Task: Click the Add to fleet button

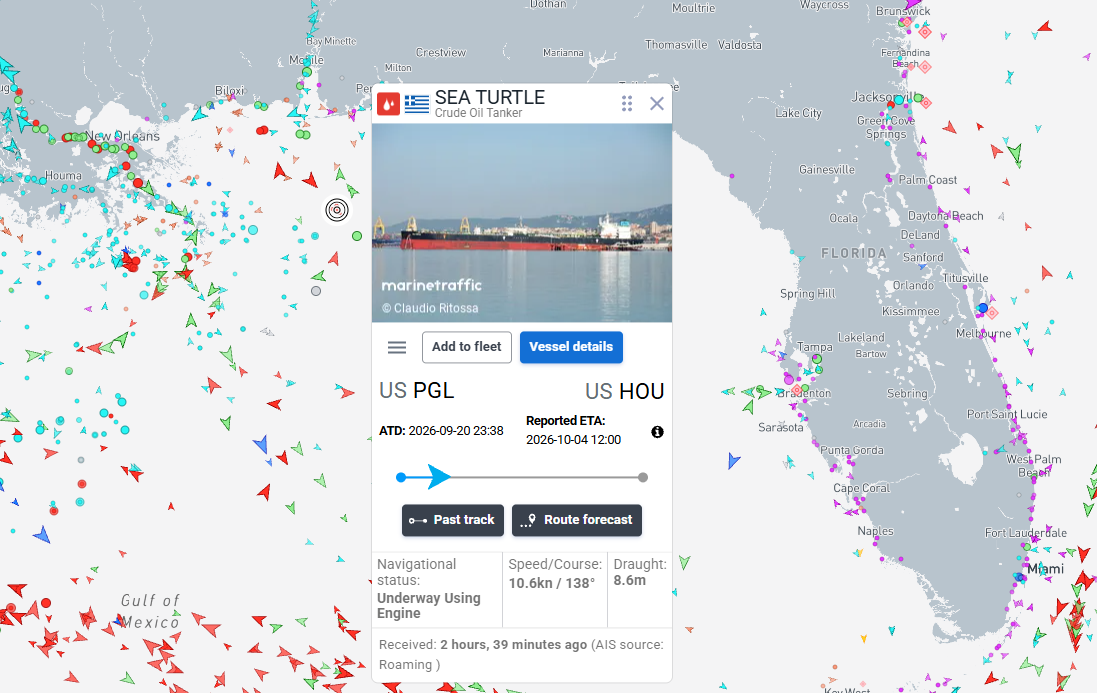Action: coord(467,347)
